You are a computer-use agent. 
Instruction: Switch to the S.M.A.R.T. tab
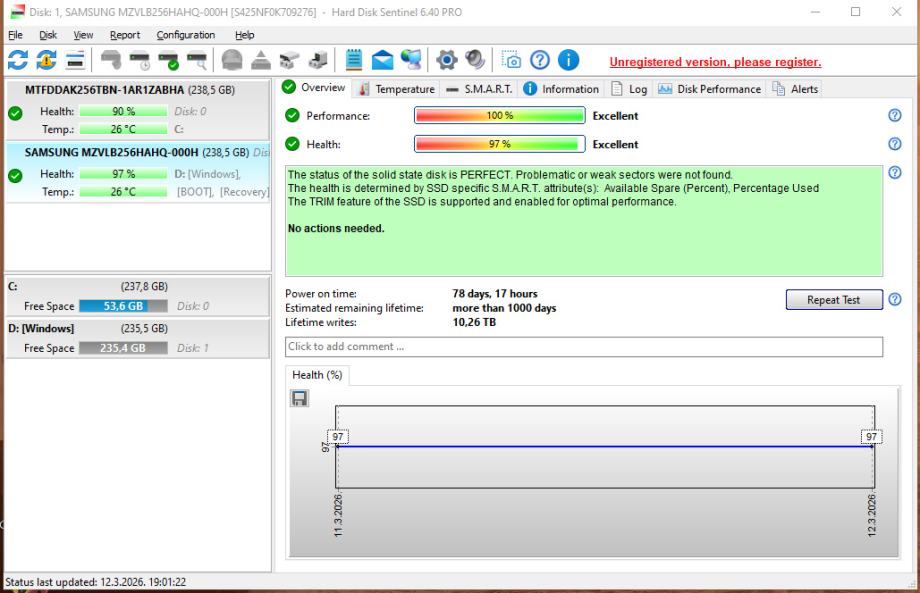point(478,89)
